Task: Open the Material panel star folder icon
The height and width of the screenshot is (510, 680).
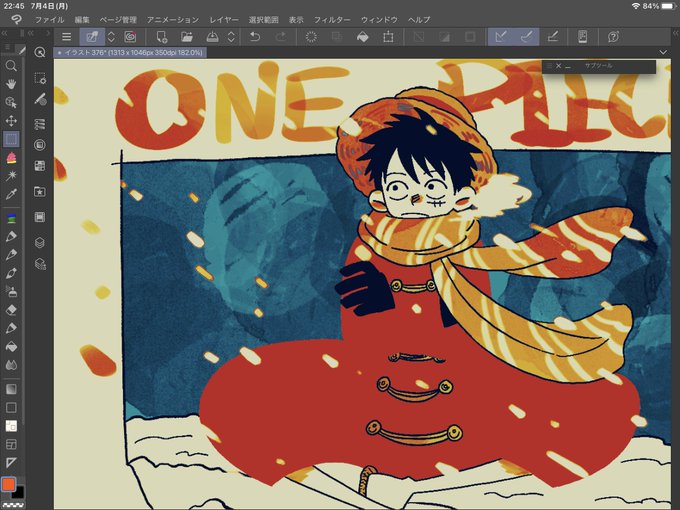Action: (40, 192)
